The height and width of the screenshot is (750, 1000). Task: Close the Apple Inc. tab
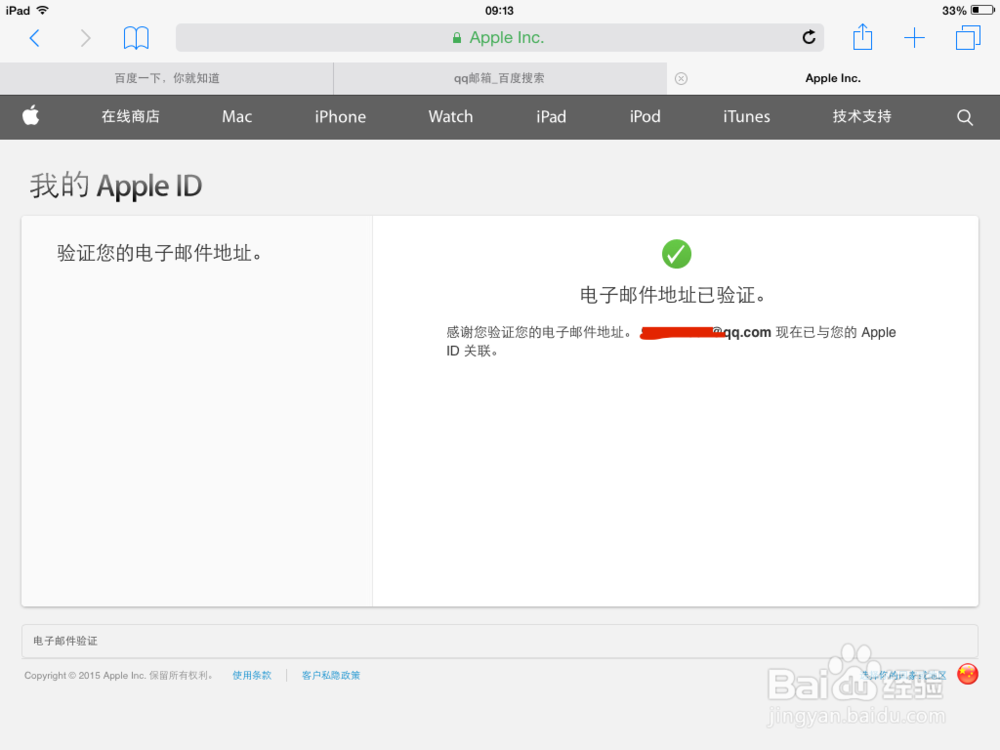pyautogui.click(x=681, y=78)
